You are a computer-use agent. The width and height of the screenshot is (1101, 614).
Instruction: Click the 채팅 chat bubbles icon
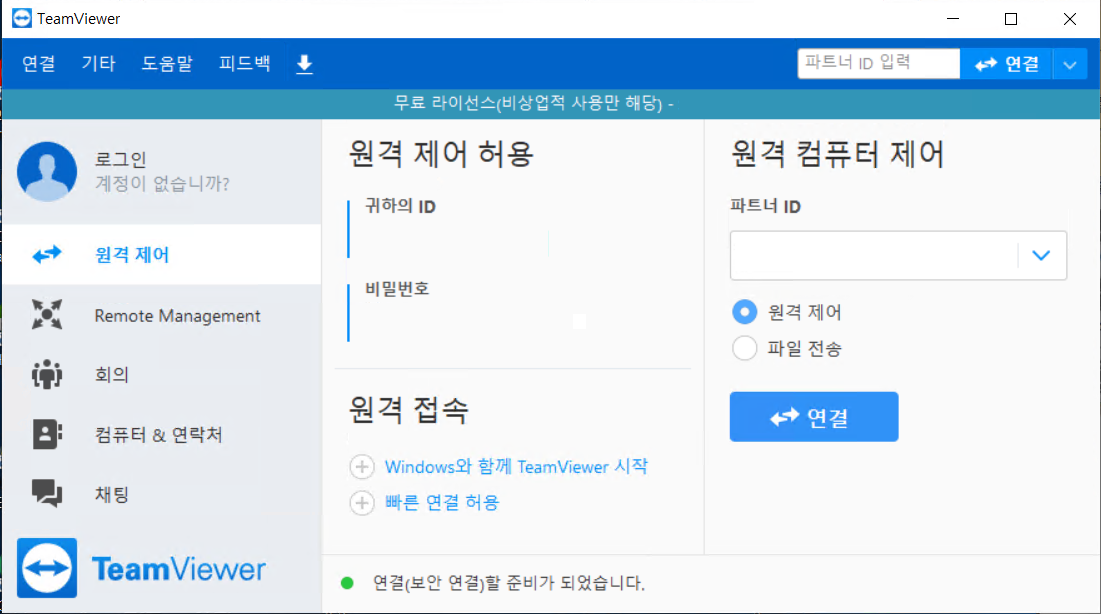pyautogui.click(x=47, y=493)
